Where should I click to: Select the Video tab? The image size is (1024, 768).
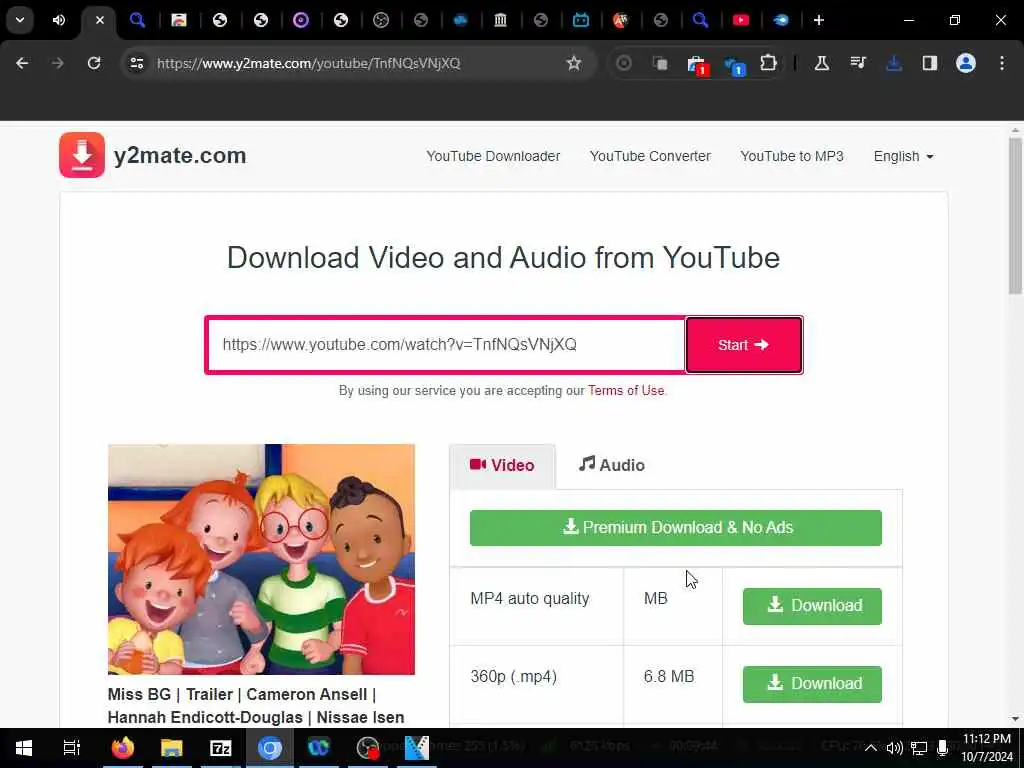pyautogui.click(x=502, y=465)
